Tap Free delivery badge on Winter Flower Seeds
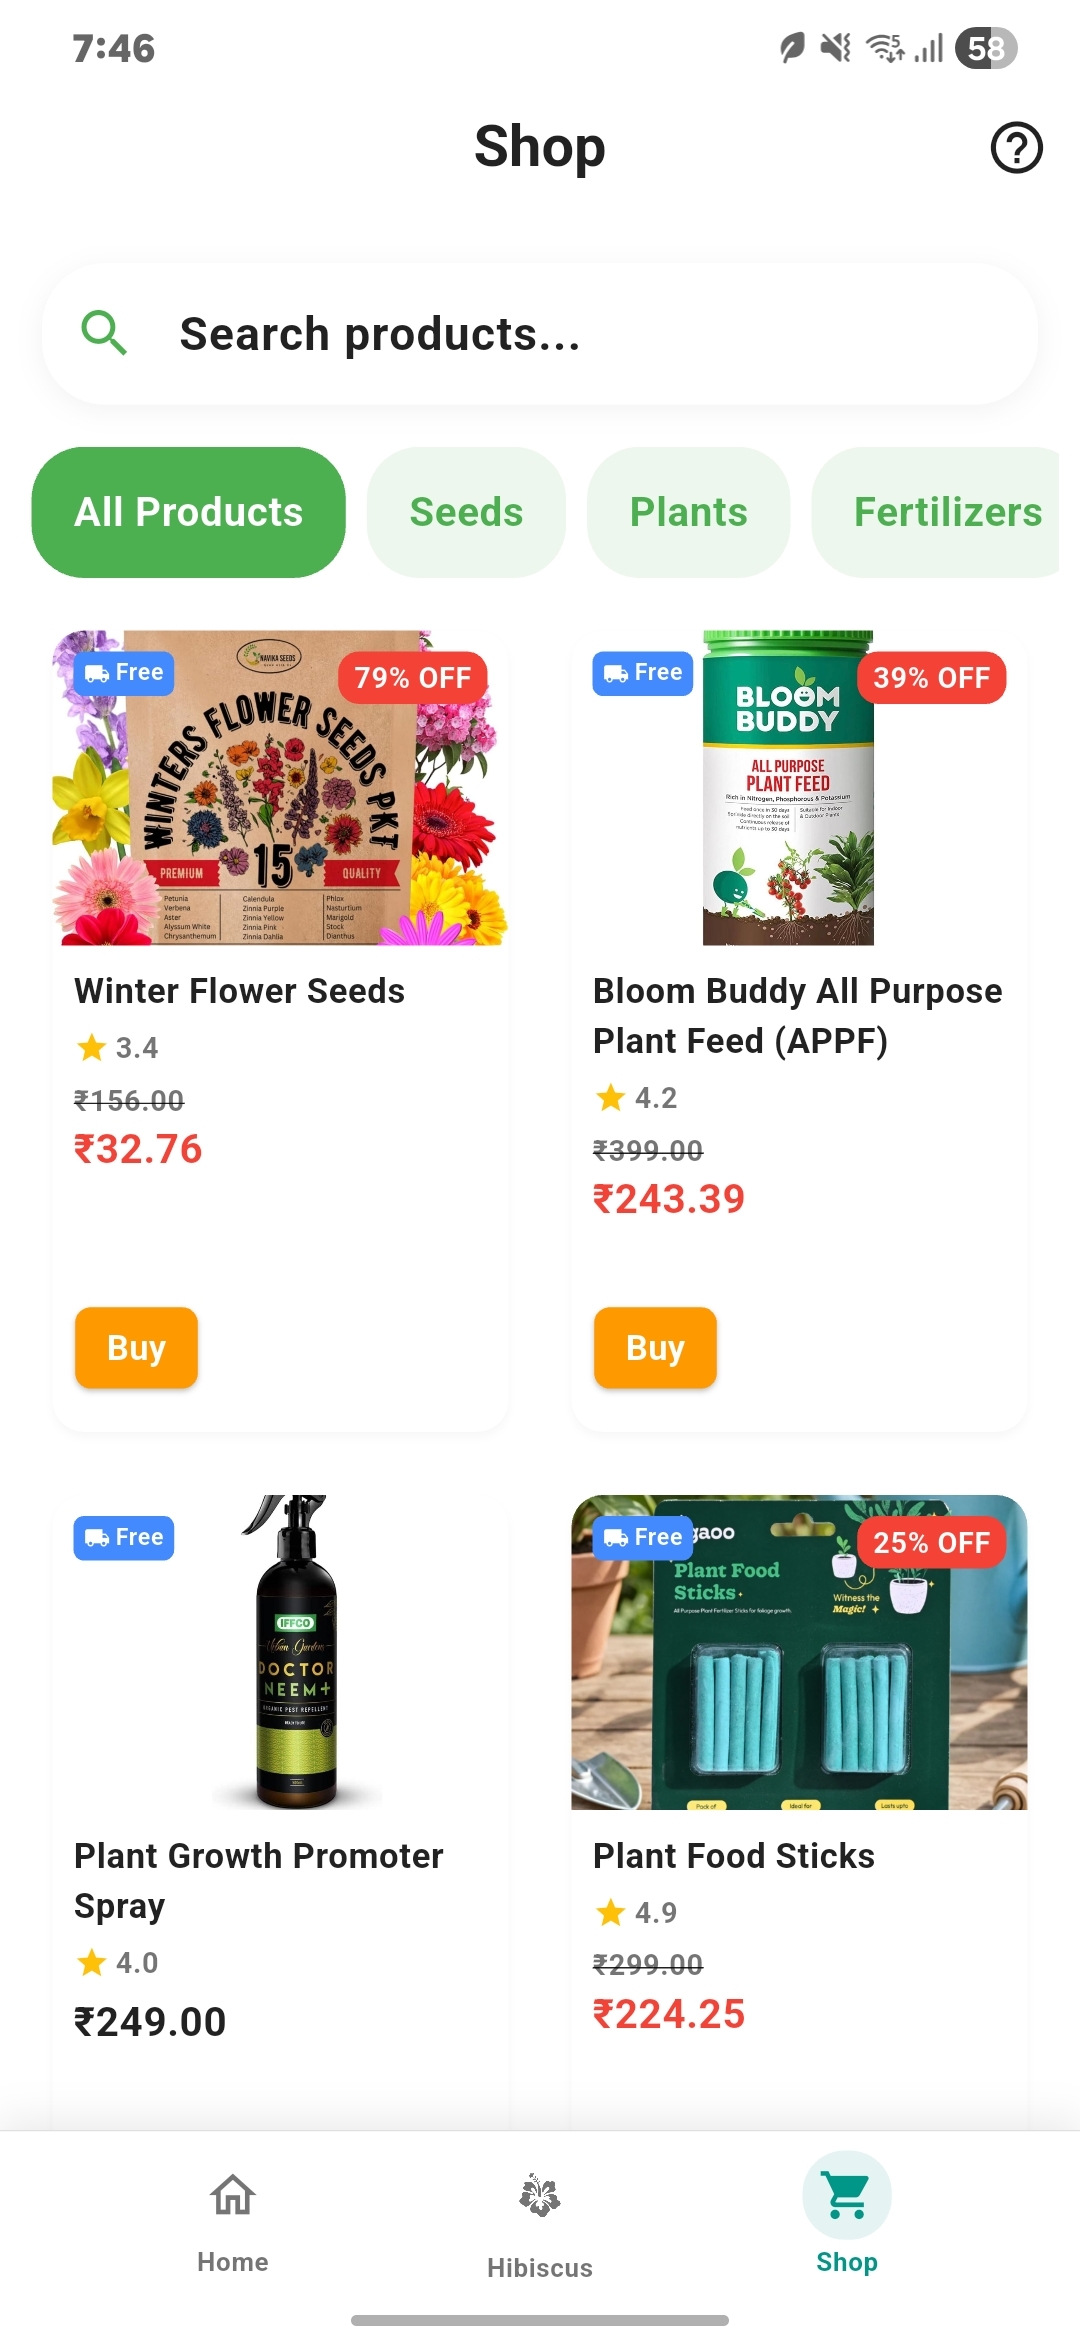The width and height of the screenshot is (1080, 2340). (124, 673)
